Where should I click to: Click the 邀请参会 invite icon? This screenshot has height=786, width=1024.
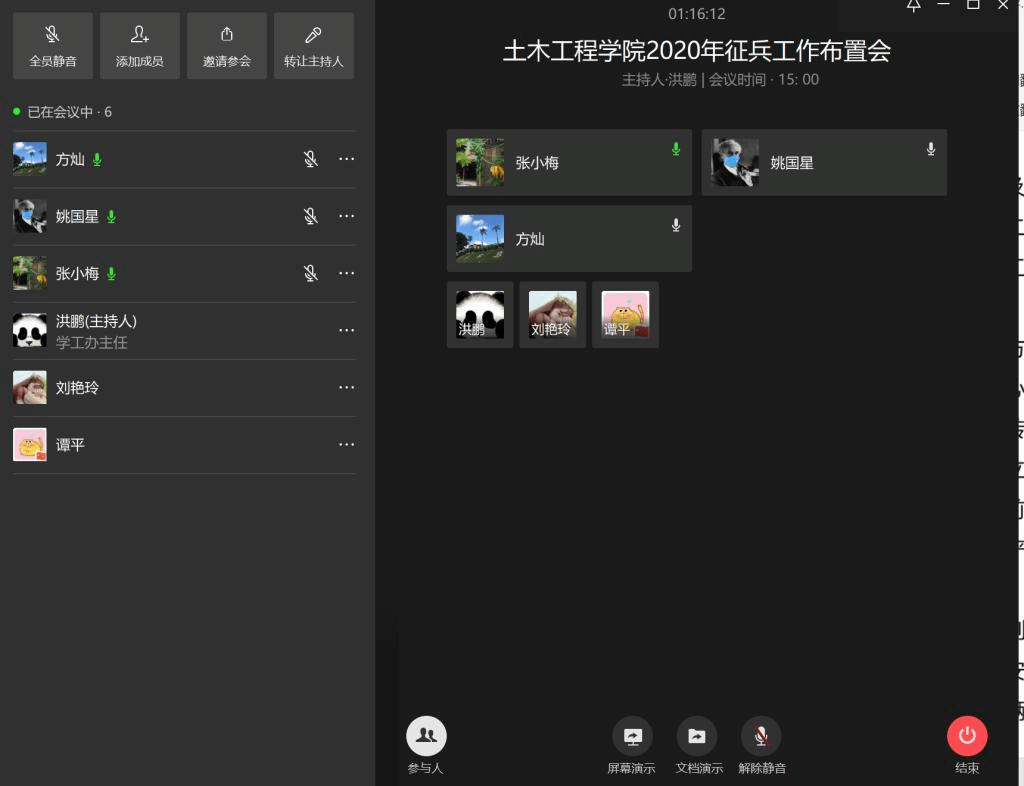click(227, 46)
